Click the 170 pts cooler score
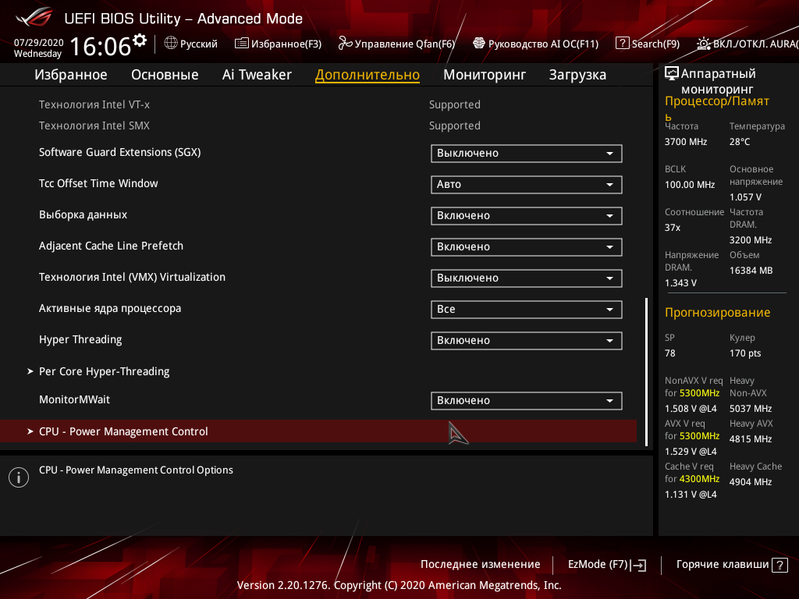Viewport: 799px width, 599px height. (x=745, y=353)
